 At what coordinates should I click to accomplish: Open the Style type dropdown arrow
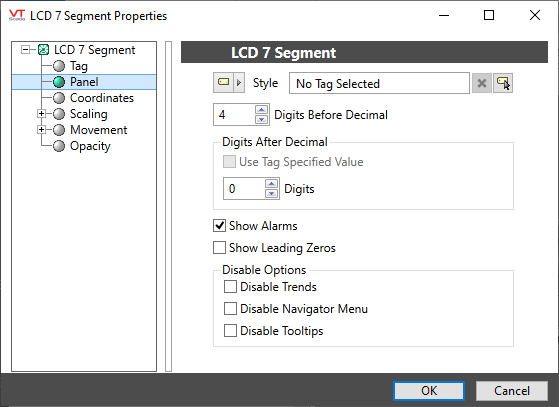click(x=239, y=83)
